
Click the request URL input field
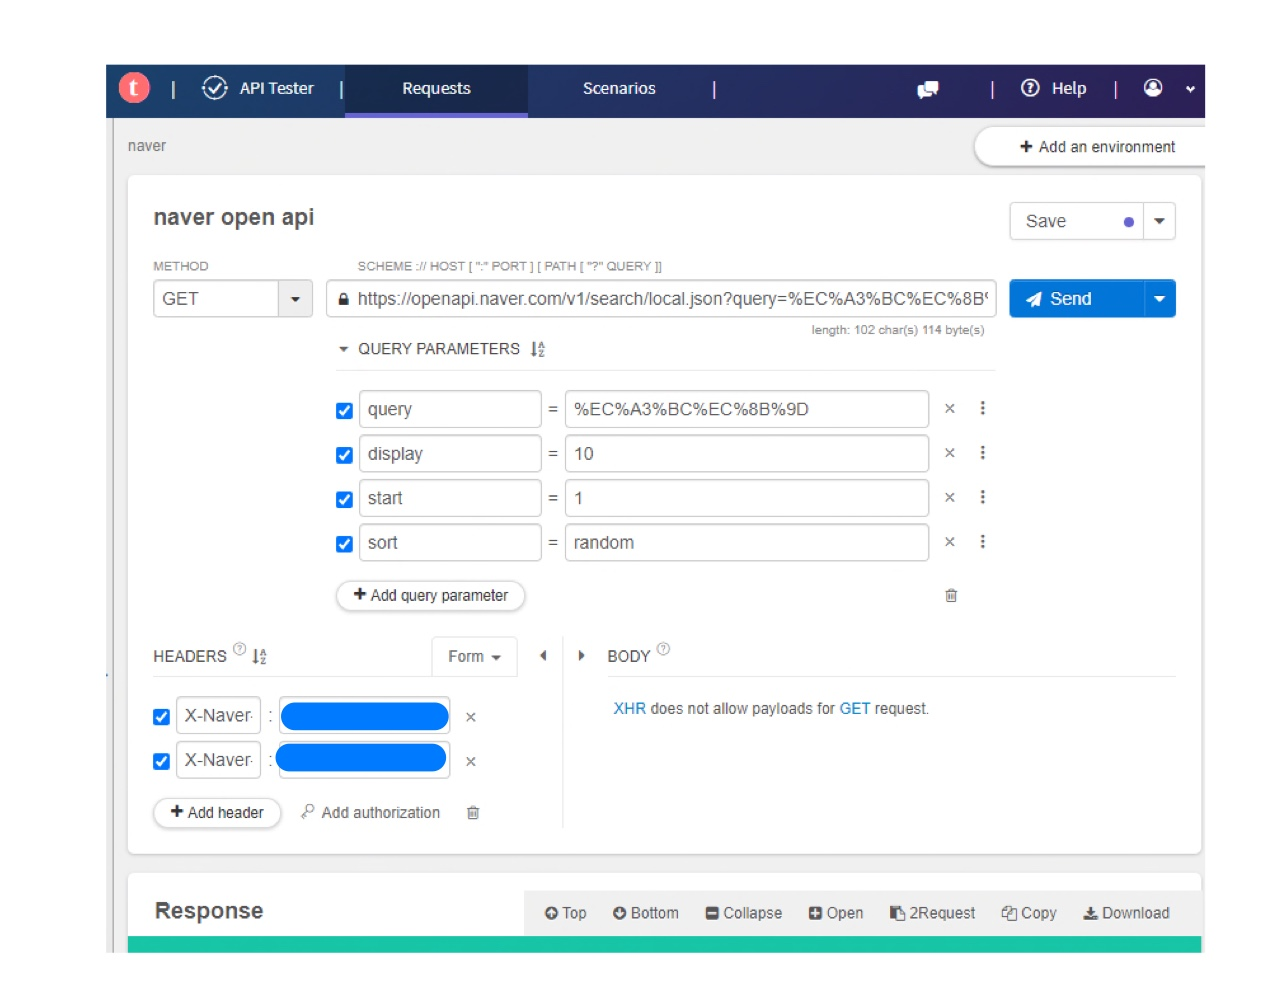(x=661, y=299)
